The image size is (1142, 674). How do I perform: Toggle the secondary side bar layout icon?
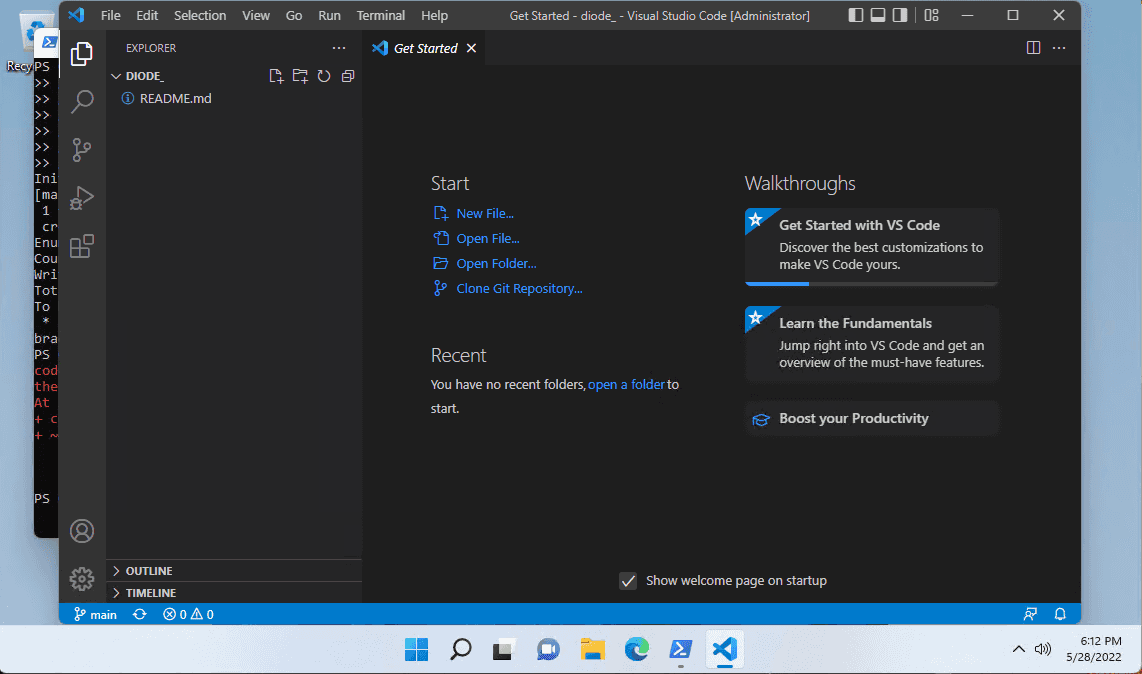pos(900,15)
